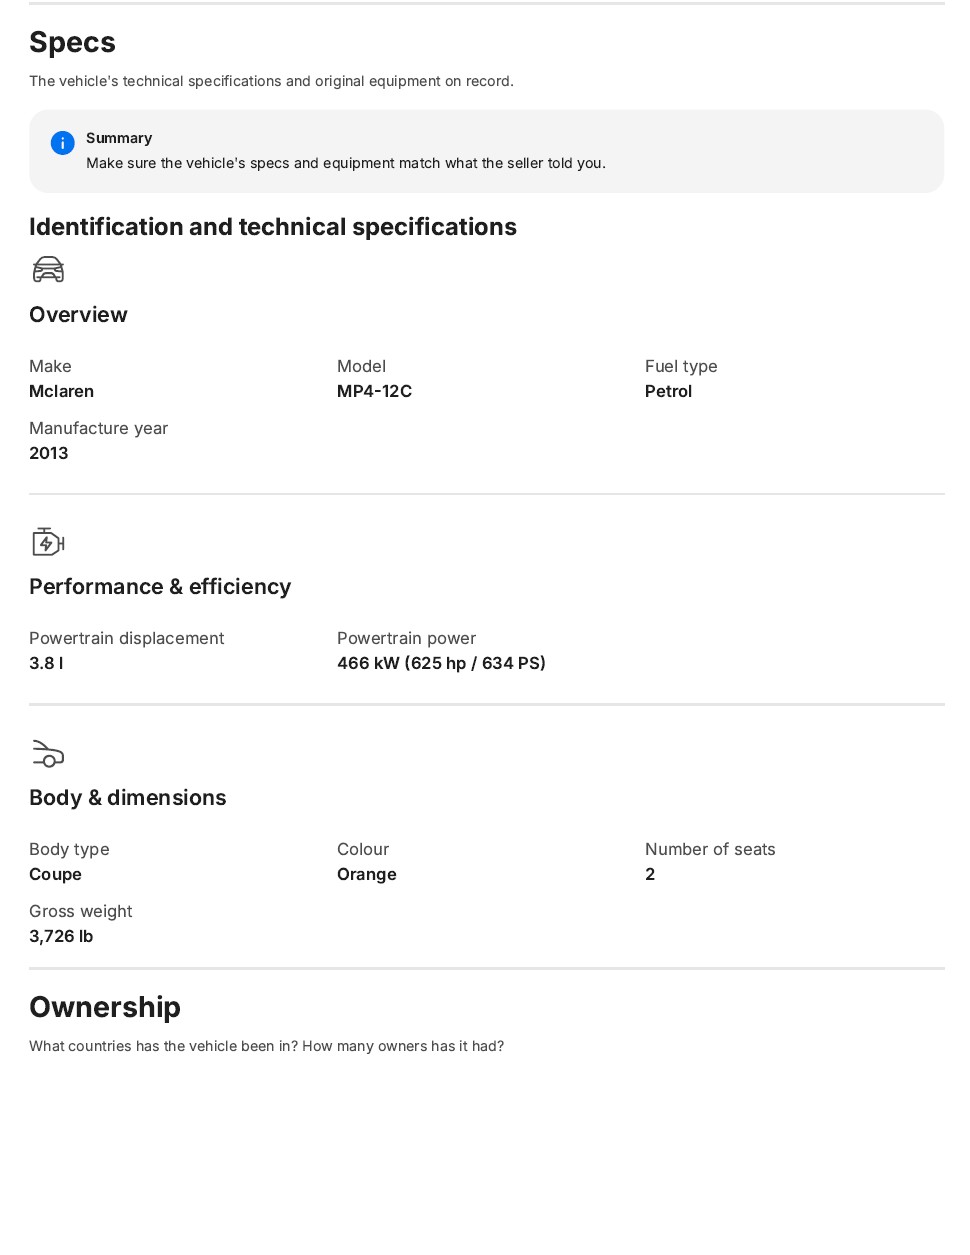Click the blue info icon beside Summary
The height and width of the screenshot is (1255, 970).
point(62,143)
